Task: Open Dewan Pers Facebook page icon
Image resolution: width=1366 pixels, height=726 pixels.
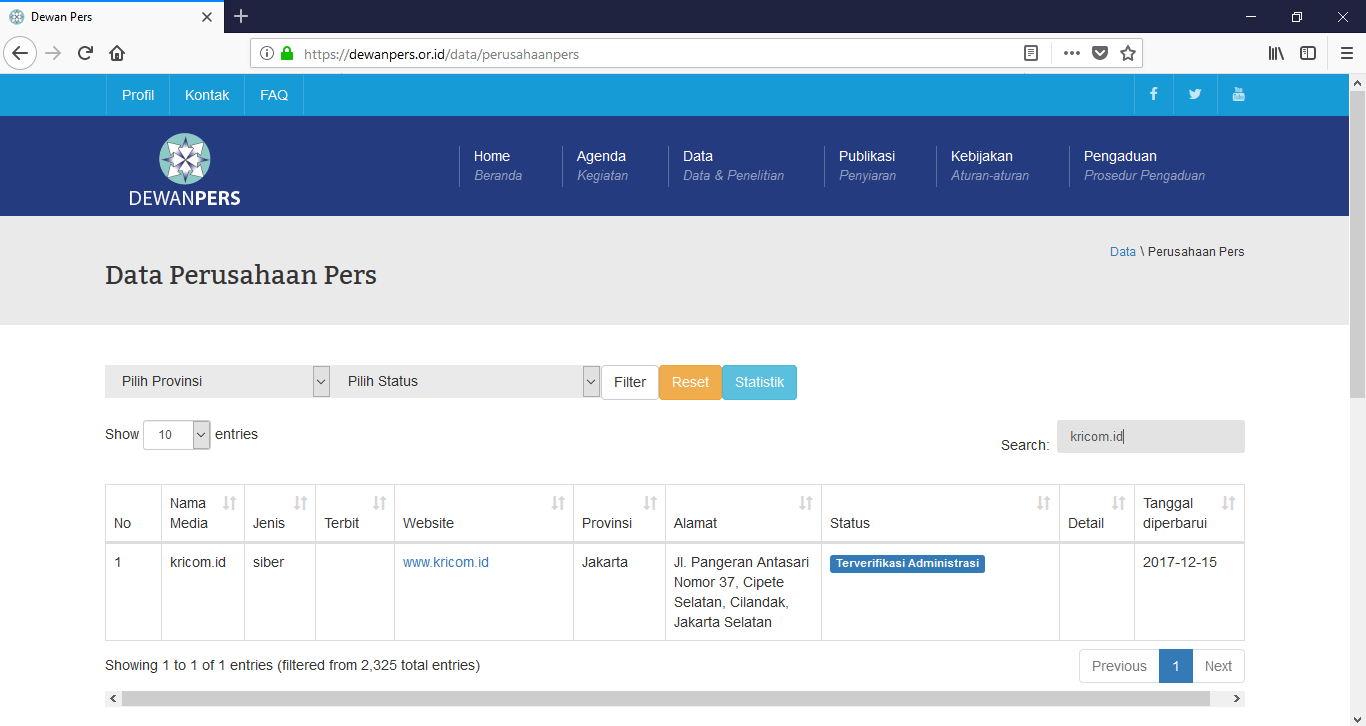Action: 1154,94
